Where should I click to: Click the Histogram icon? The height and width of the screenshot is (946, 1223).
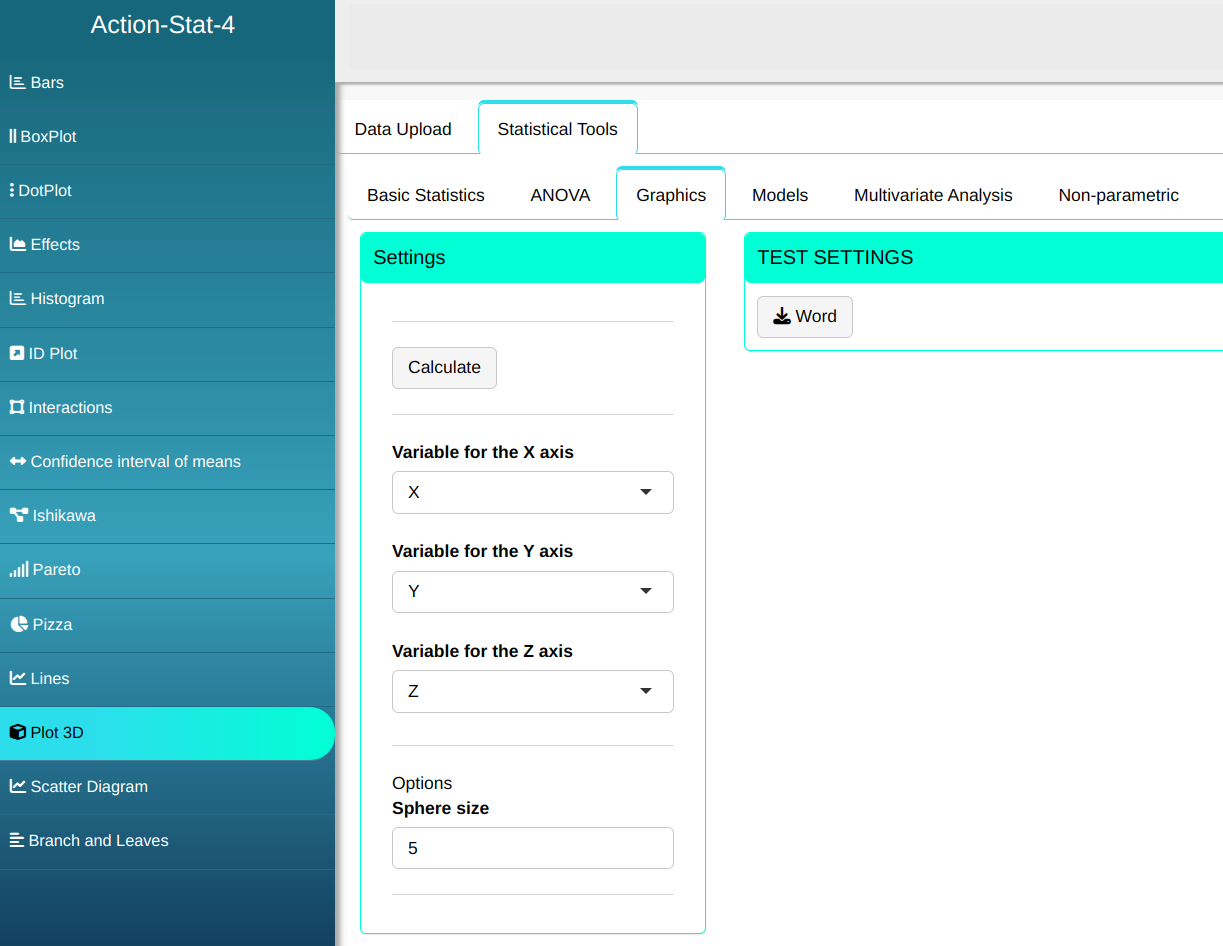[x=18, y=299]
